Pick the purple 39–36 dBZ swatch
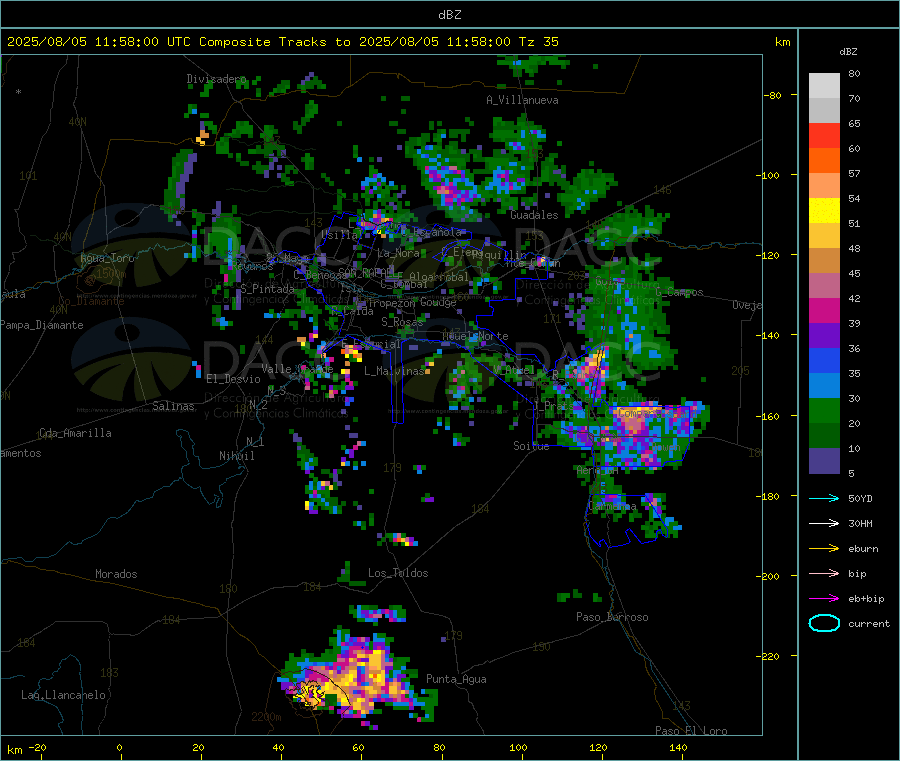900x761 pixels. tap(824, 336)
